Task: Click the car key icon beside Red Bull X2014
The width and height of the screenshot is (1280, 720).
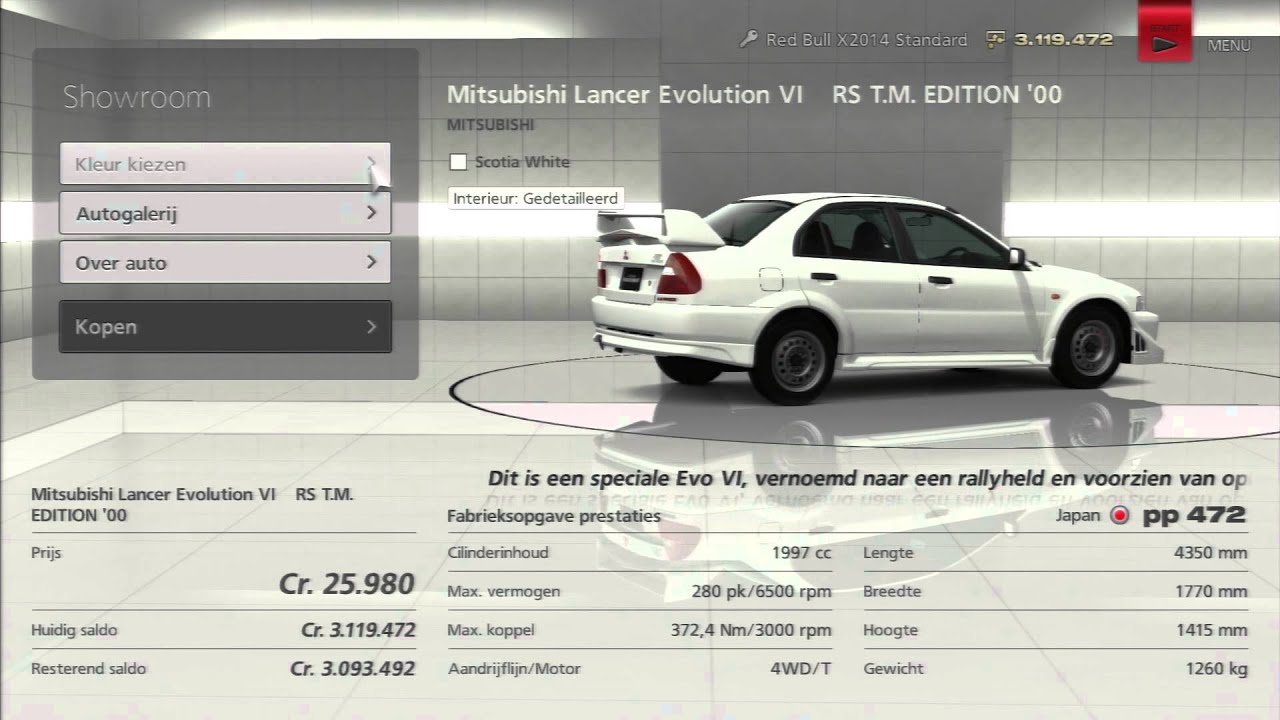Action: click(x=748, y=40)
